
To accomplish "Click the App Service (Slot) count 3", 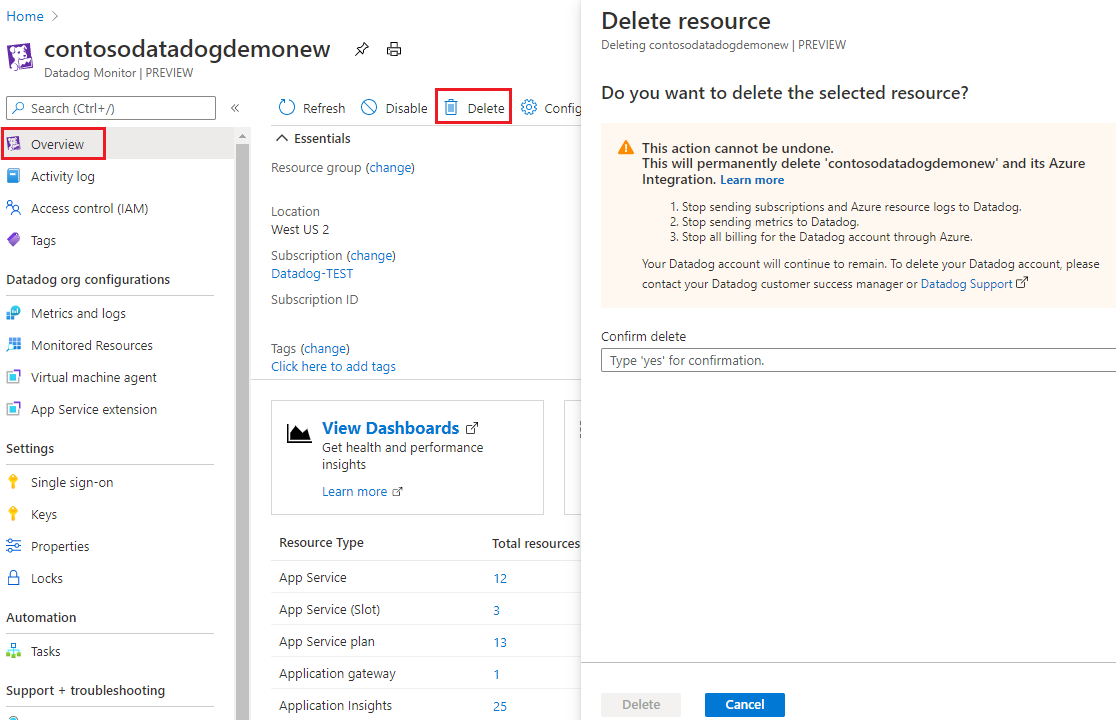I will (496, 610).
